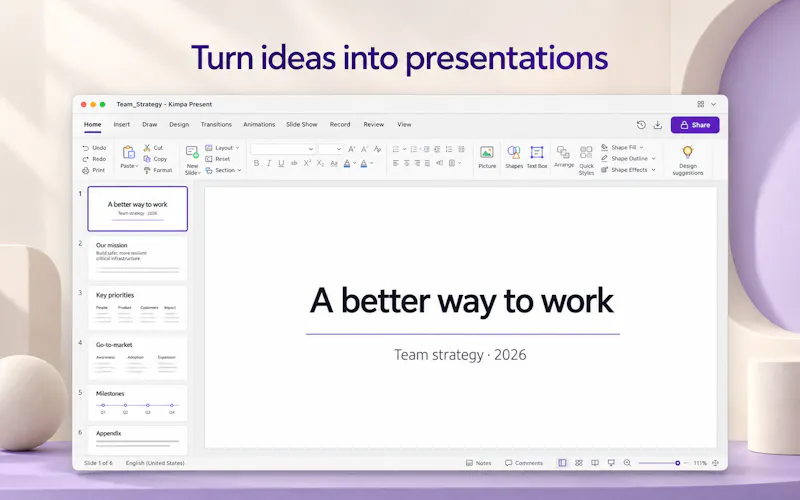Image resolution: width=800 pixels, height=500 pixels.
Task: Apply subscript formatting
Action: (x=320, y=163)
